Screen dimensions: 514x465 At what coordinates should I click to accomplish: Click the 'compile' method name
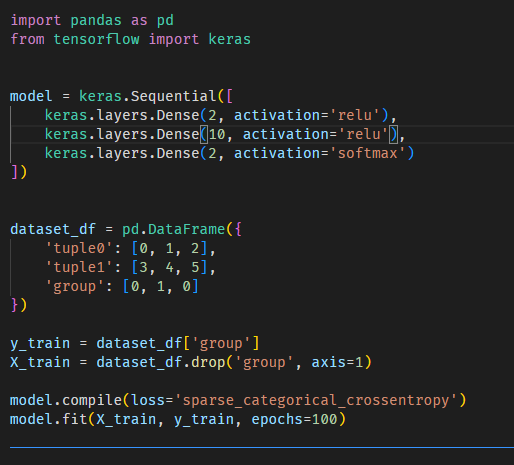tap(92, 400)
